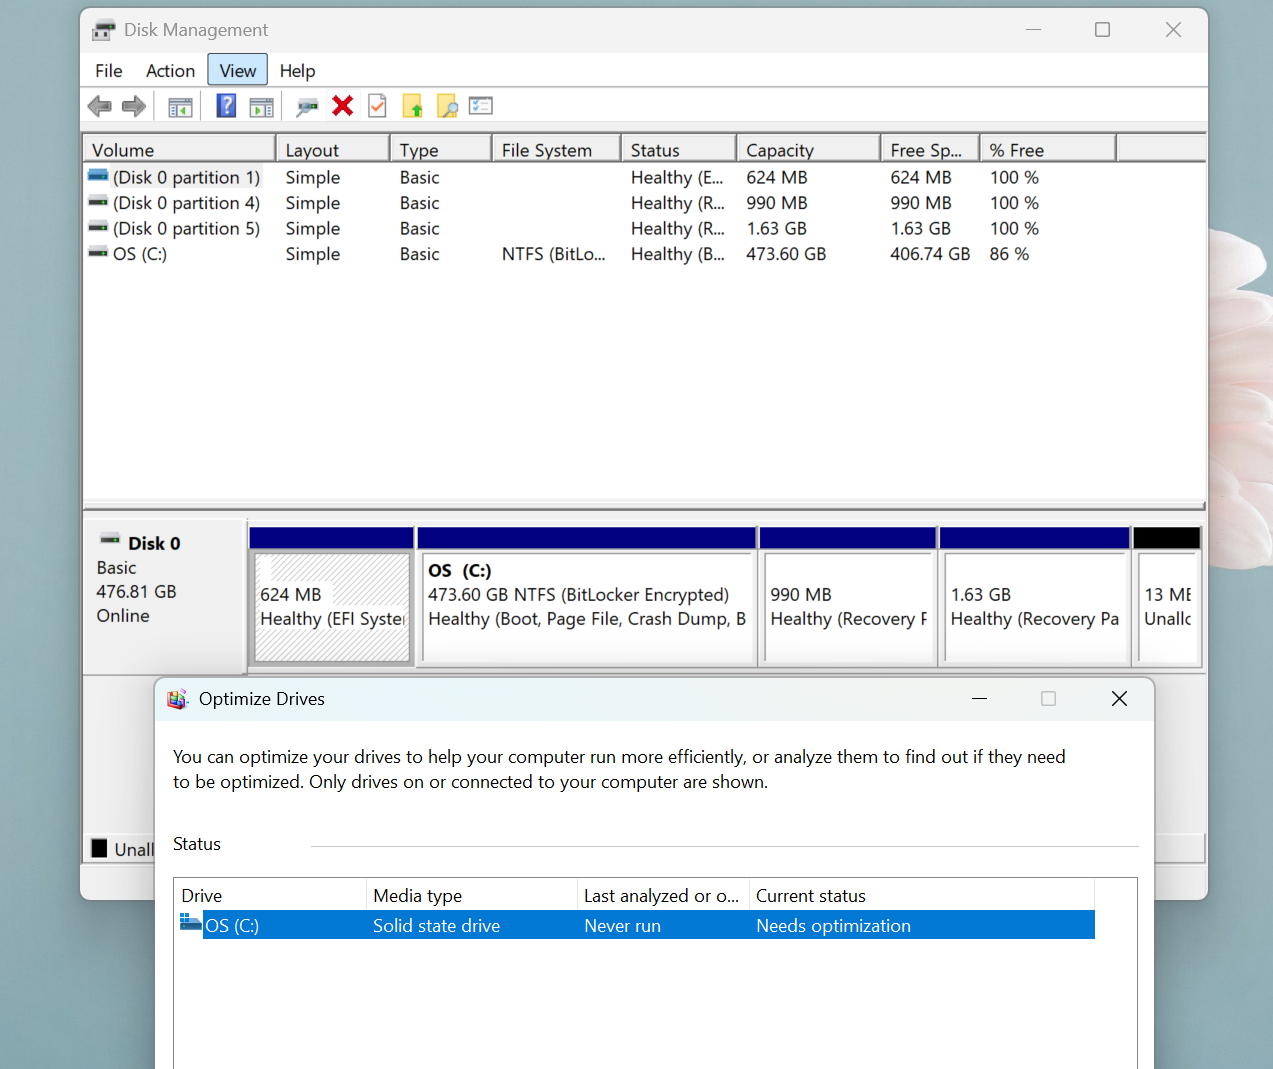Toggle Show/Hide Console Tree icon
Viewport: 1273px width, 1069px height.
click(x=181, y=106)
